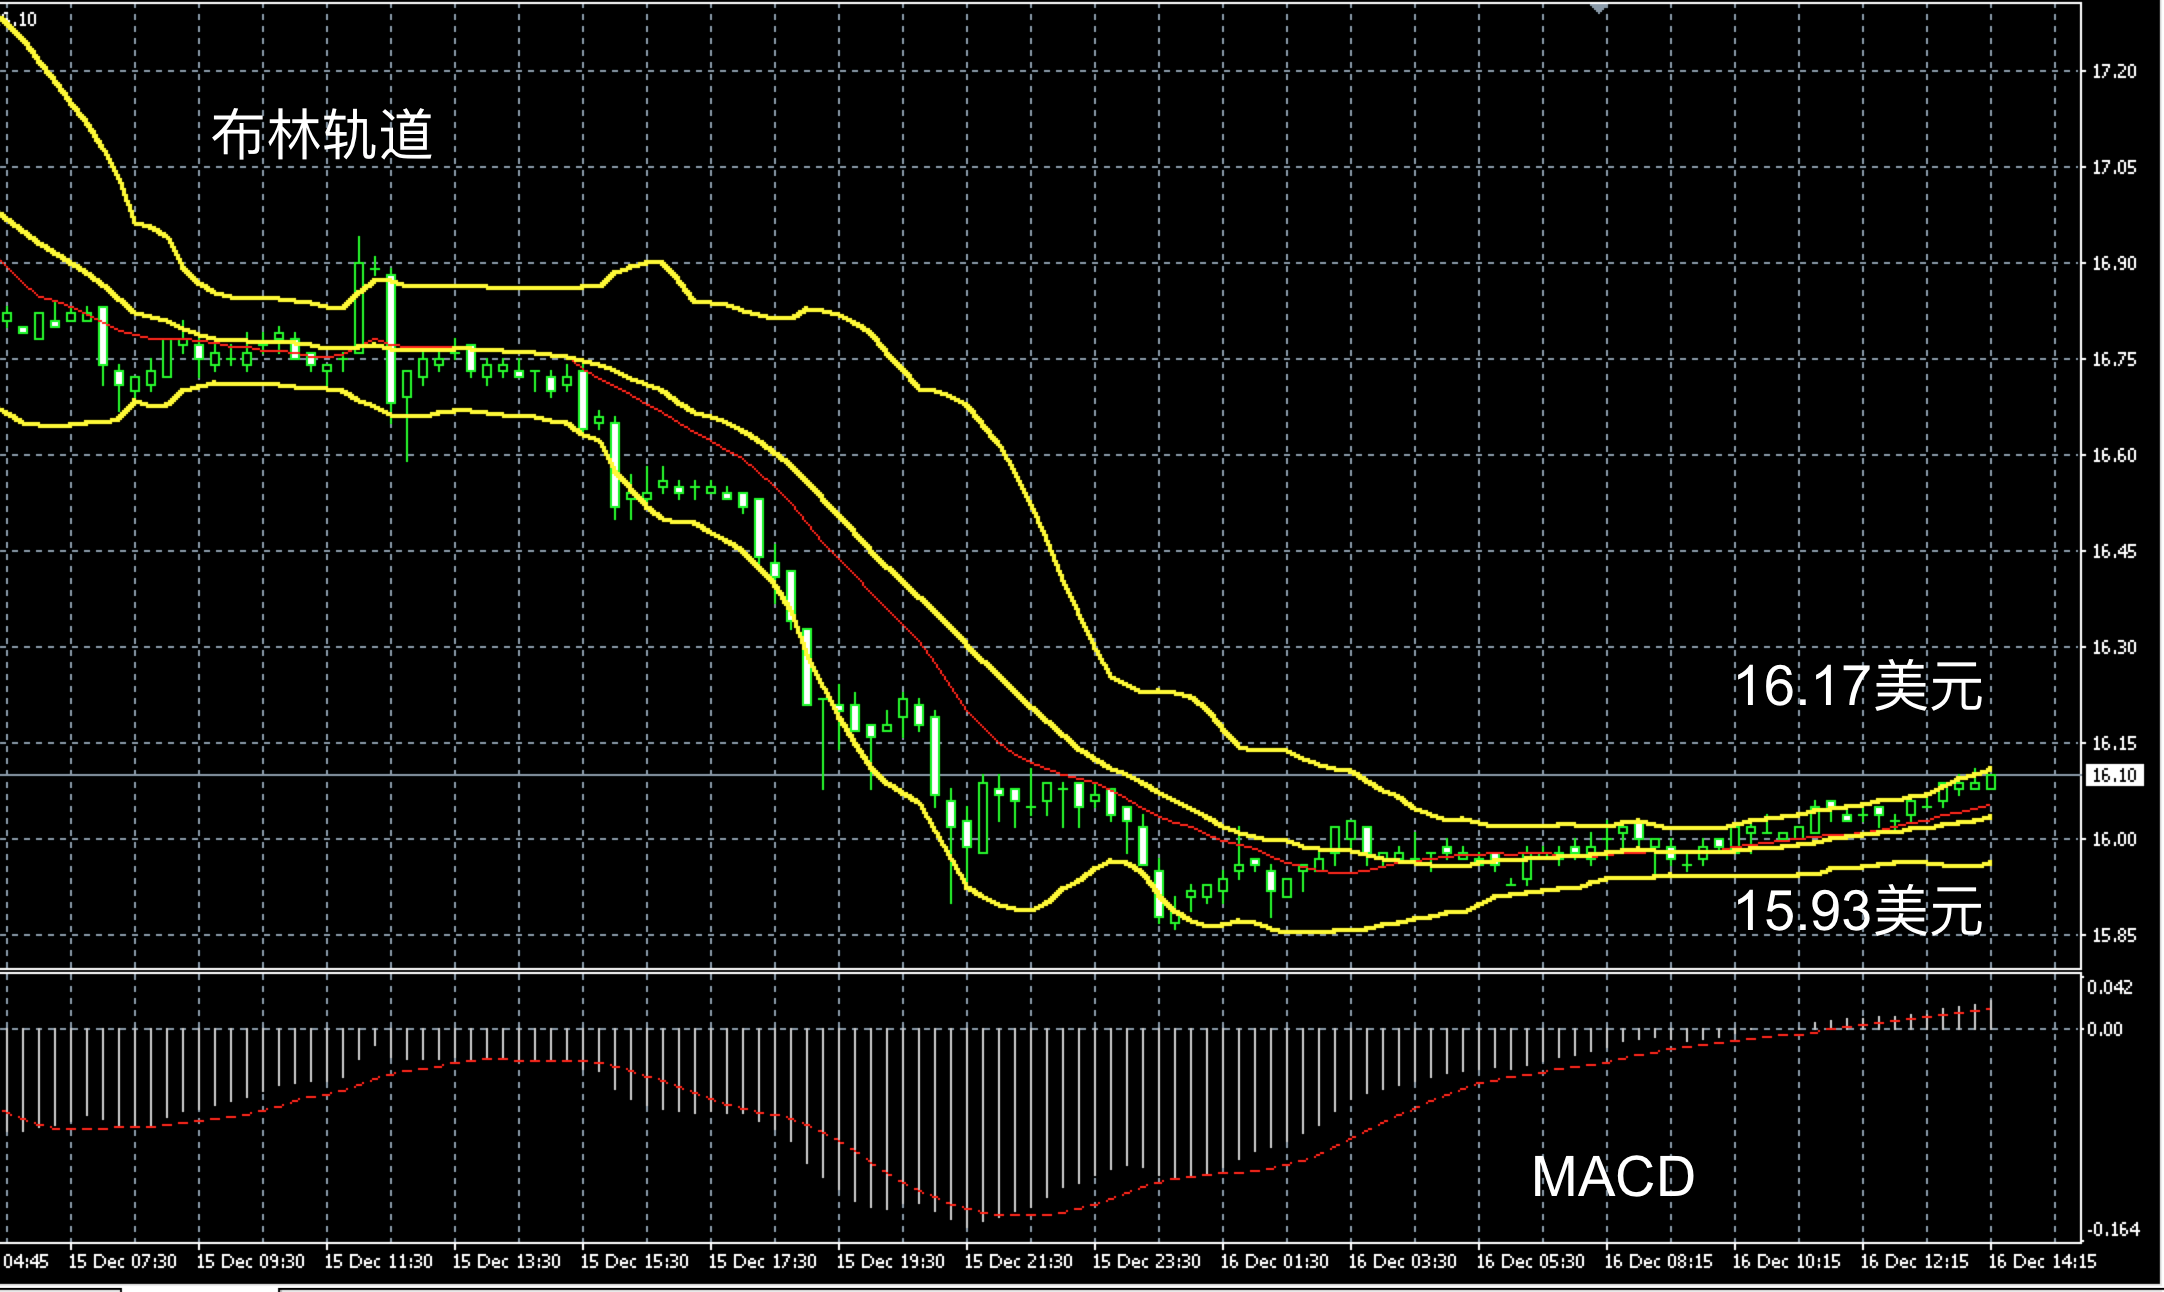Click the -0.164 MACD scale label

tap(2112, 1229)
